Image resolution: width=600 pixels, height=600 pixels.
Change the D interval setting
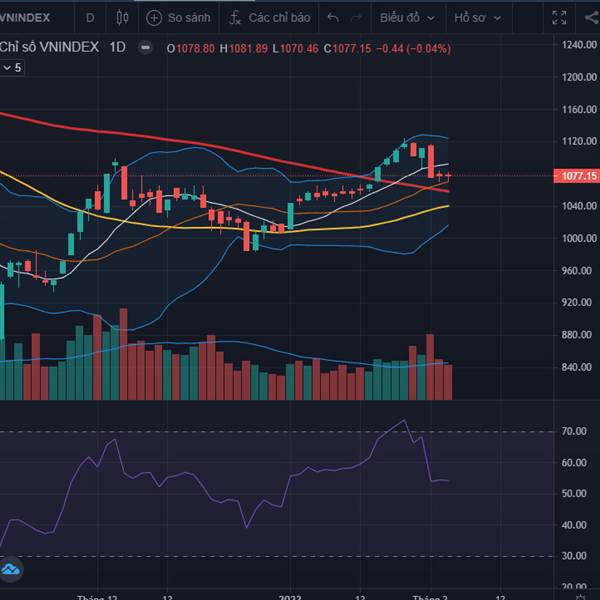90,18
